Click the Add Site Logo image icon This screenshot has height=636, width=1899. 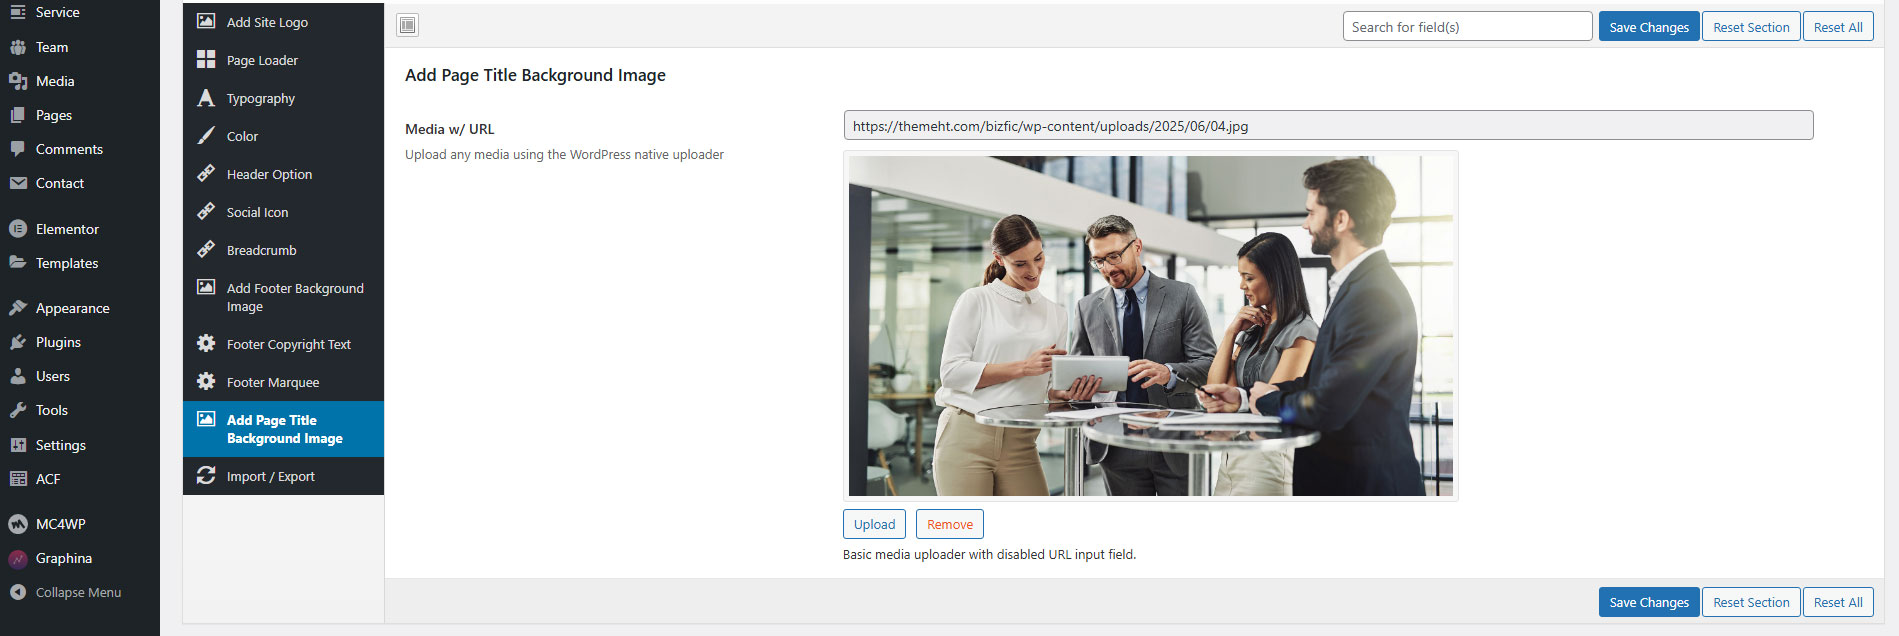[206, 21]
